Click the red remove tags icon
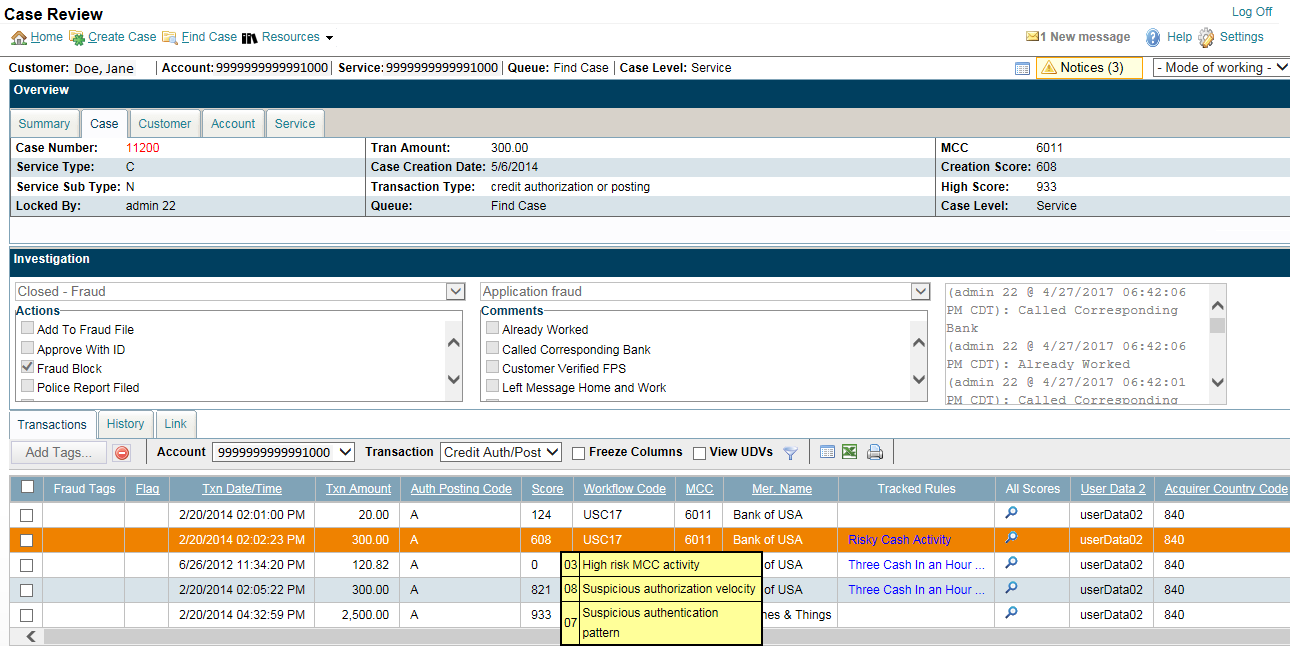The height and width of the screenshot is (646, 1290). point(122,453)
